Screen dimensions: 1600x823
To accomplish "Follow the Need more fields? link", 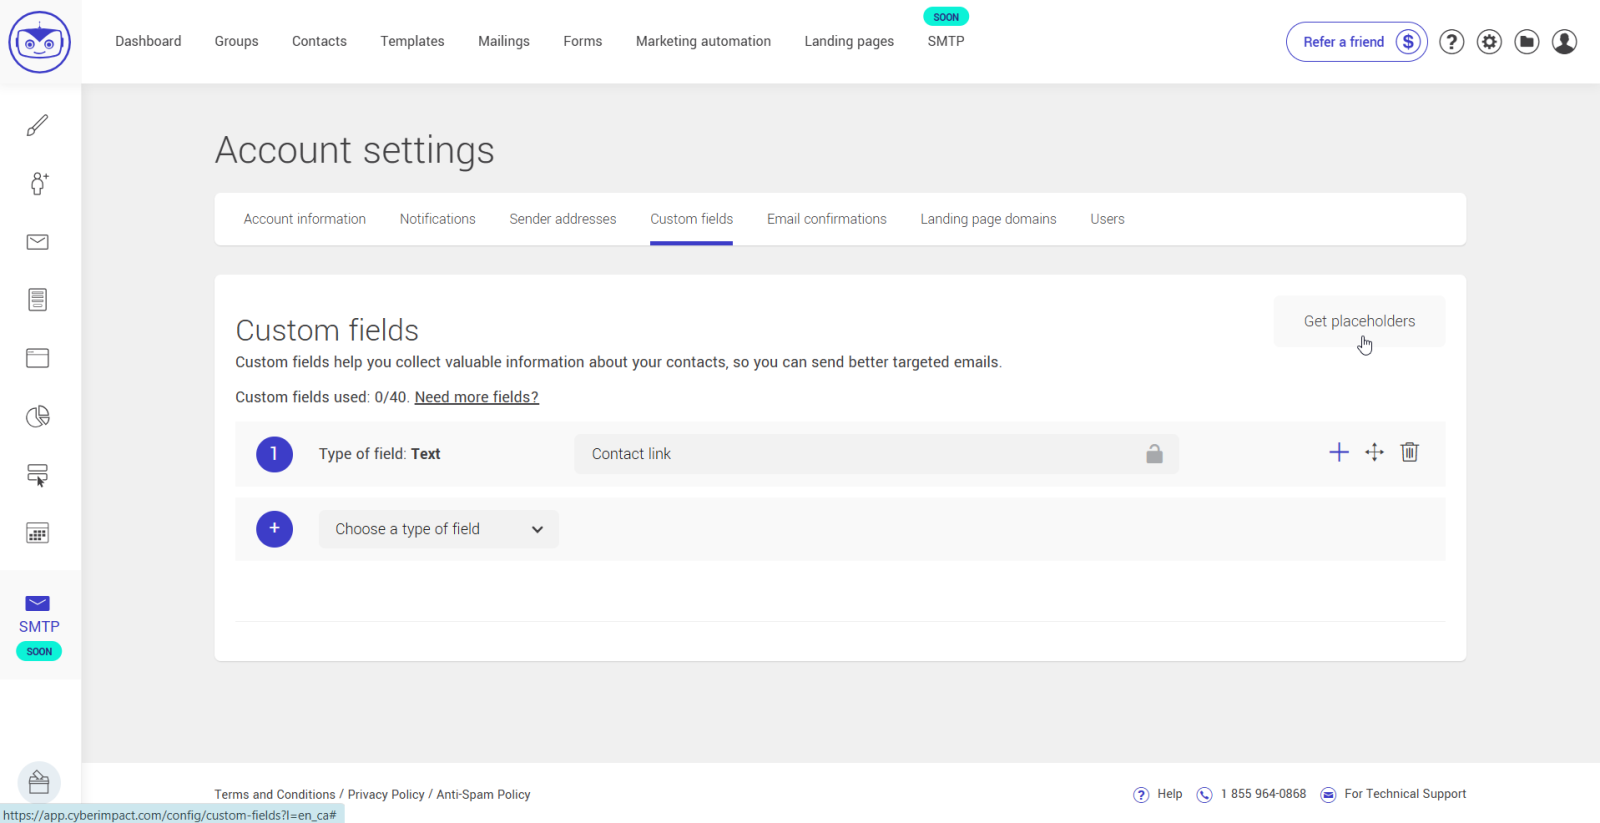I will [x=476, y=397].
